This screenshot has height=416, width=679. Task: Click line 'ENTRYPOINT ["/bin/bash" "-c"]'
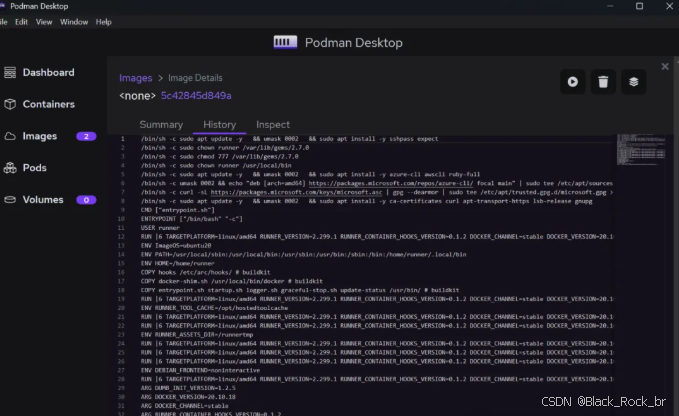(191, 219)
